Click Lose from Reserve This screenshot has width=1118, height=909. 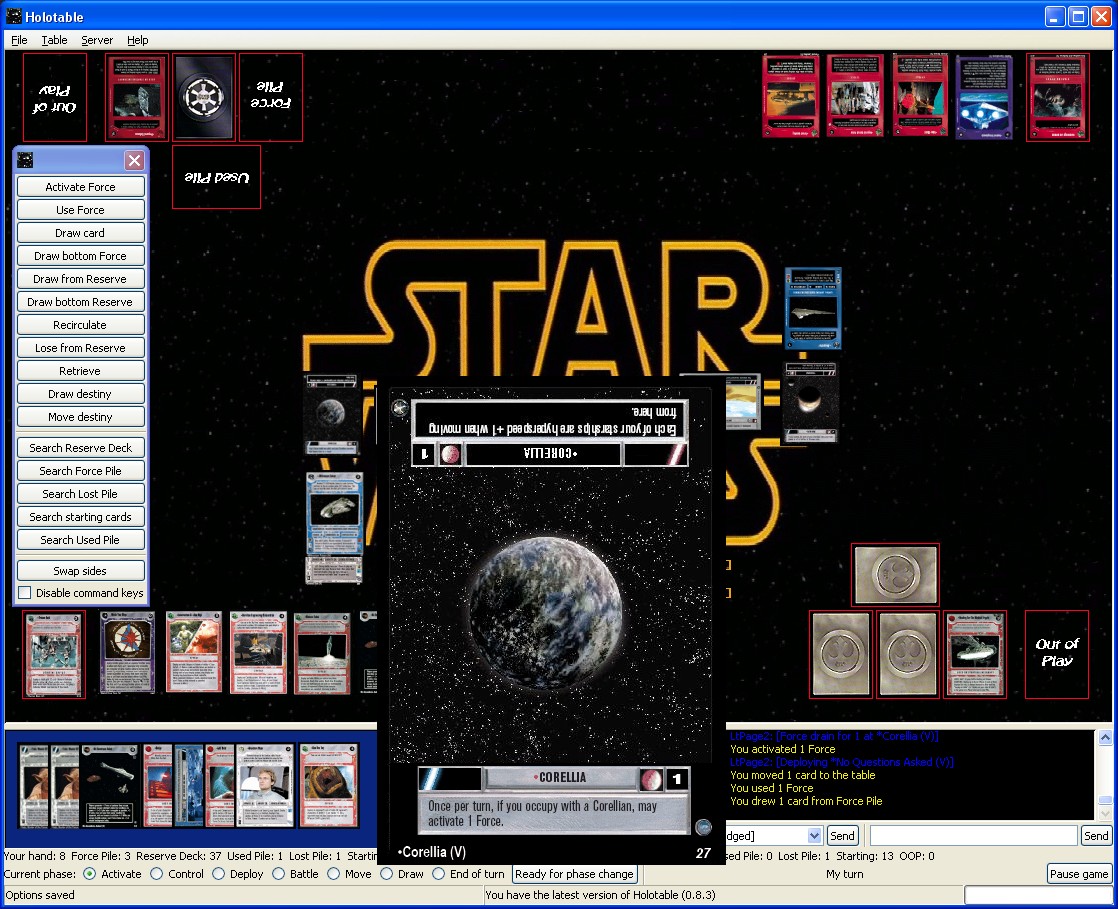click(81, 348)
